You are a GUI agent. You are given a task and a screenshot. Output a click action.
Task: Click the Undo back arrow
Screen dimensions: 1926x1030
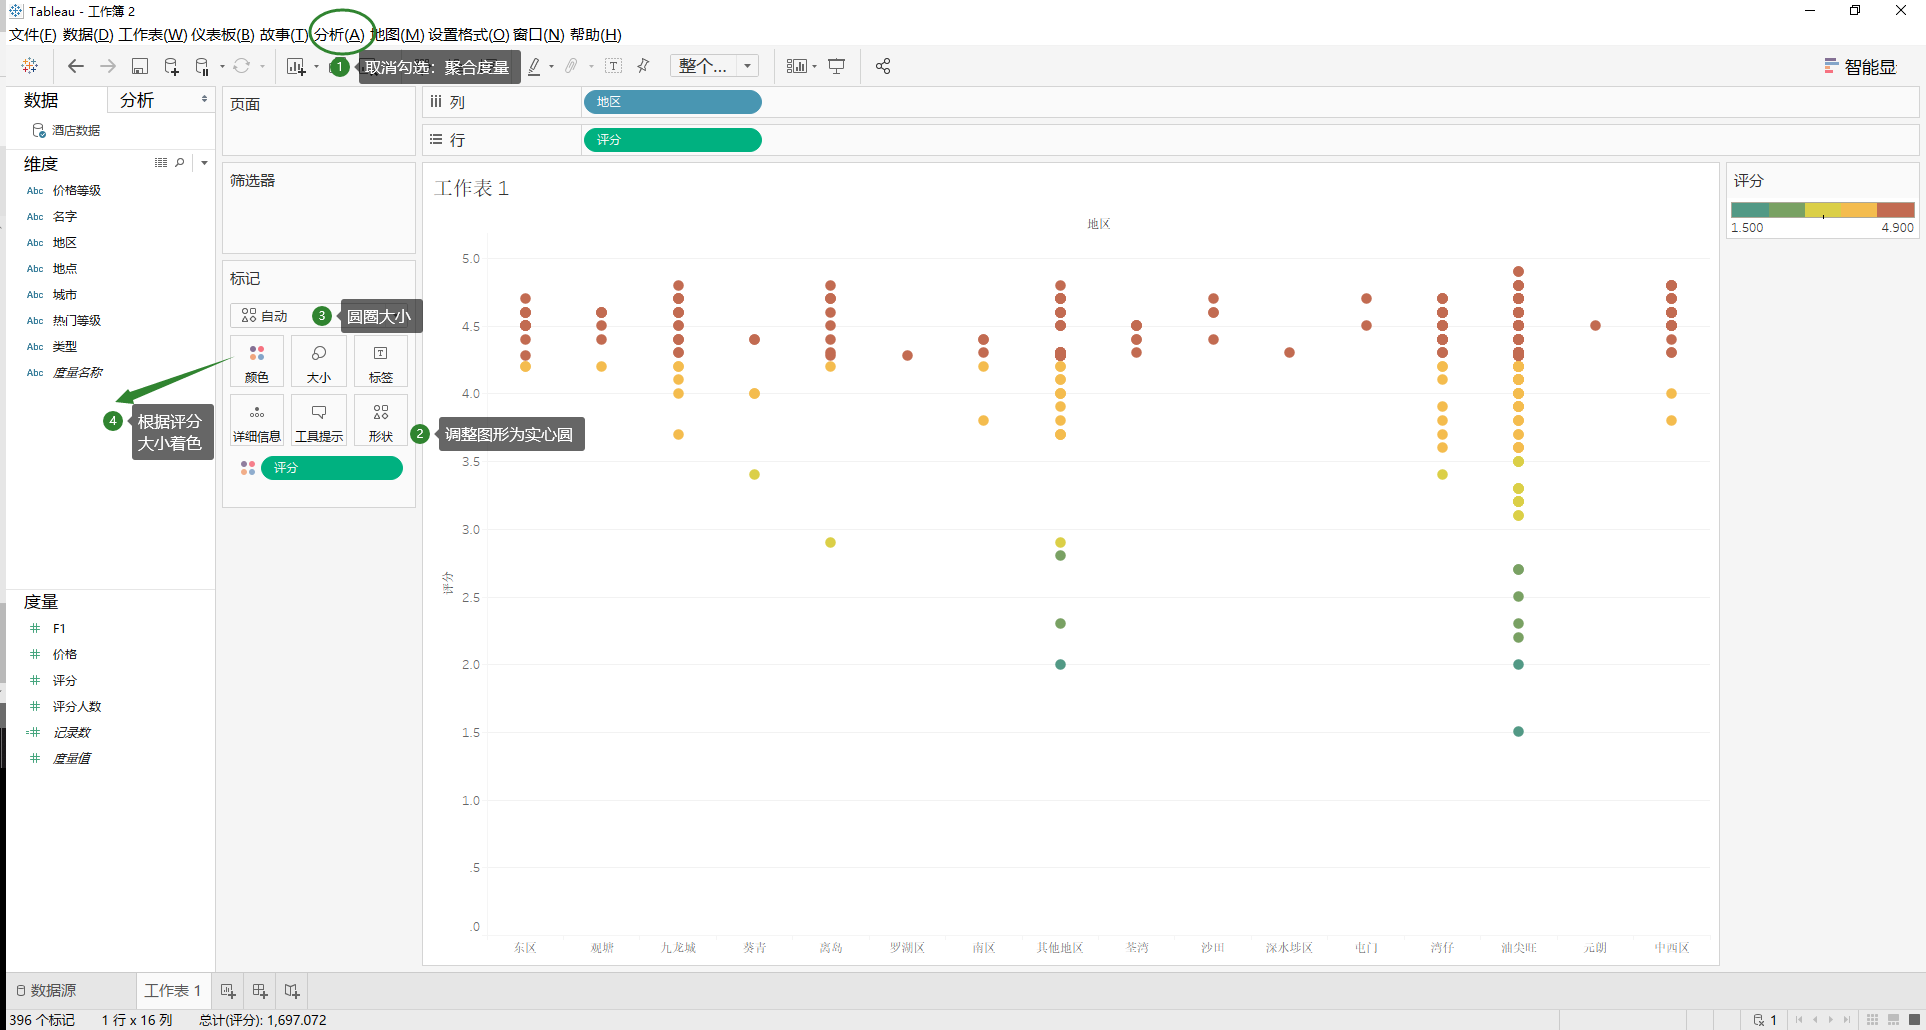click(x=76, y=66)
